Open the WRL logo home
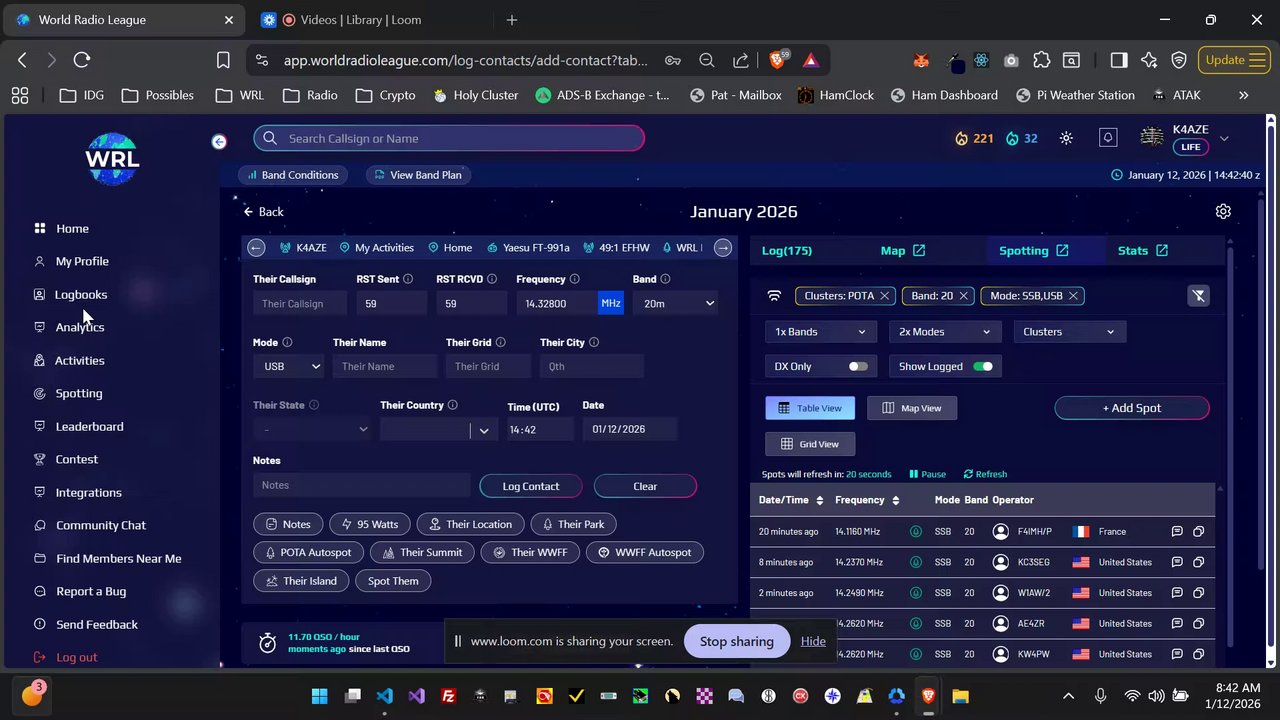 pyautogui.click(x=112, y=159)
